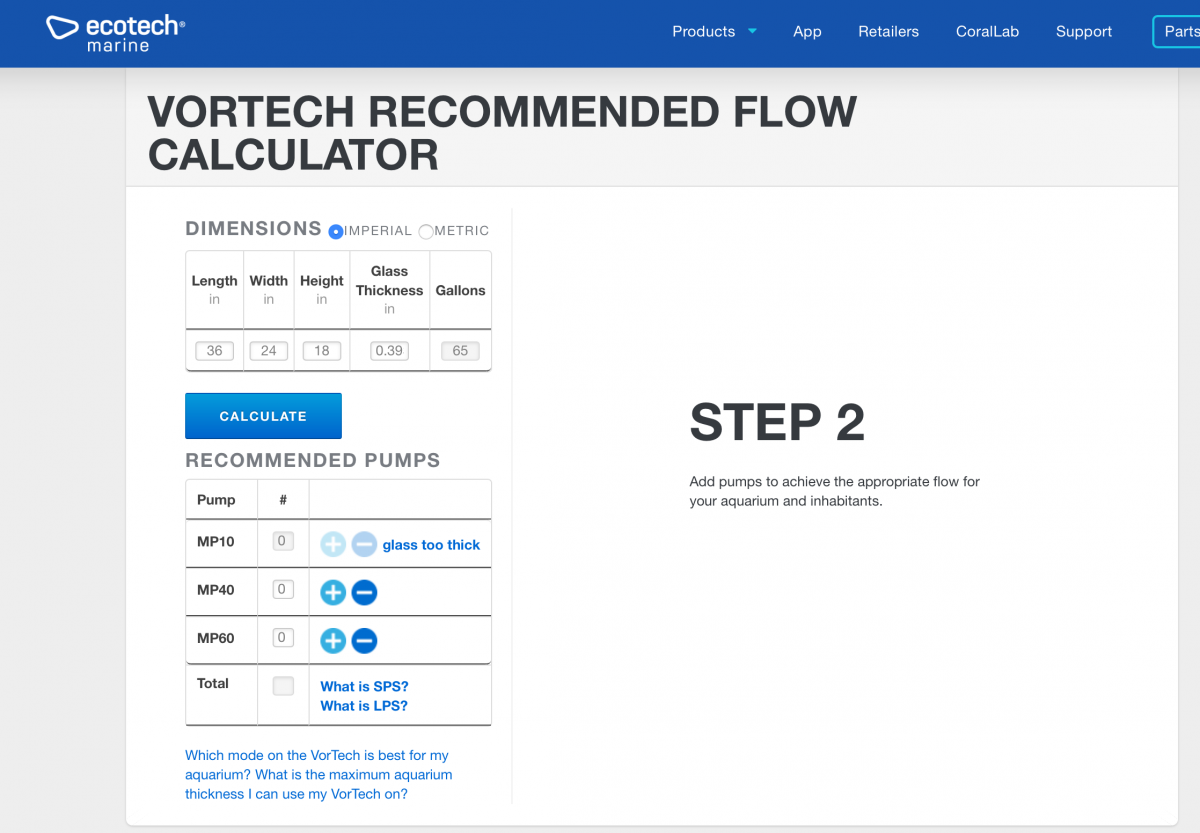This screenshot has width=1200, height=833.
Task: Remove an MP40 pump with minus icon
Action: click(364, 593)
